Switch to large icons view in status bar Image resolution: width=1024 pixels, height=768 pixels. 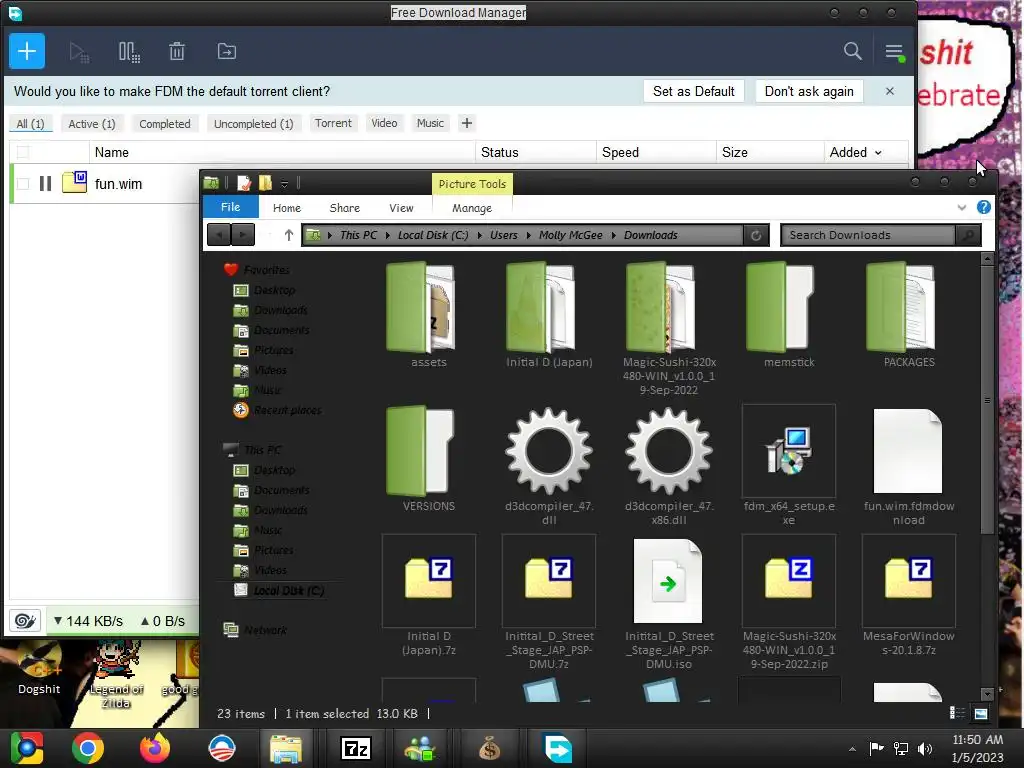981,714
